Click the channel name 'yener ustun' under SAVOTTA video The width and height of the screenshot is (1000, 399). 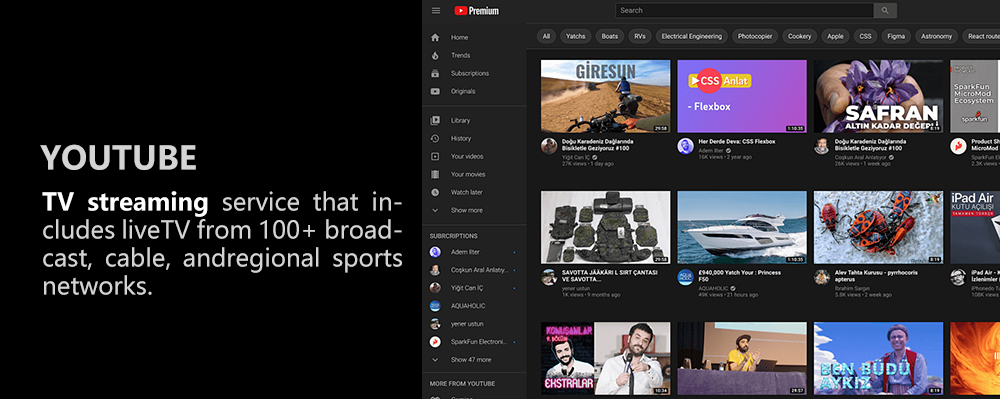[577, 288]
